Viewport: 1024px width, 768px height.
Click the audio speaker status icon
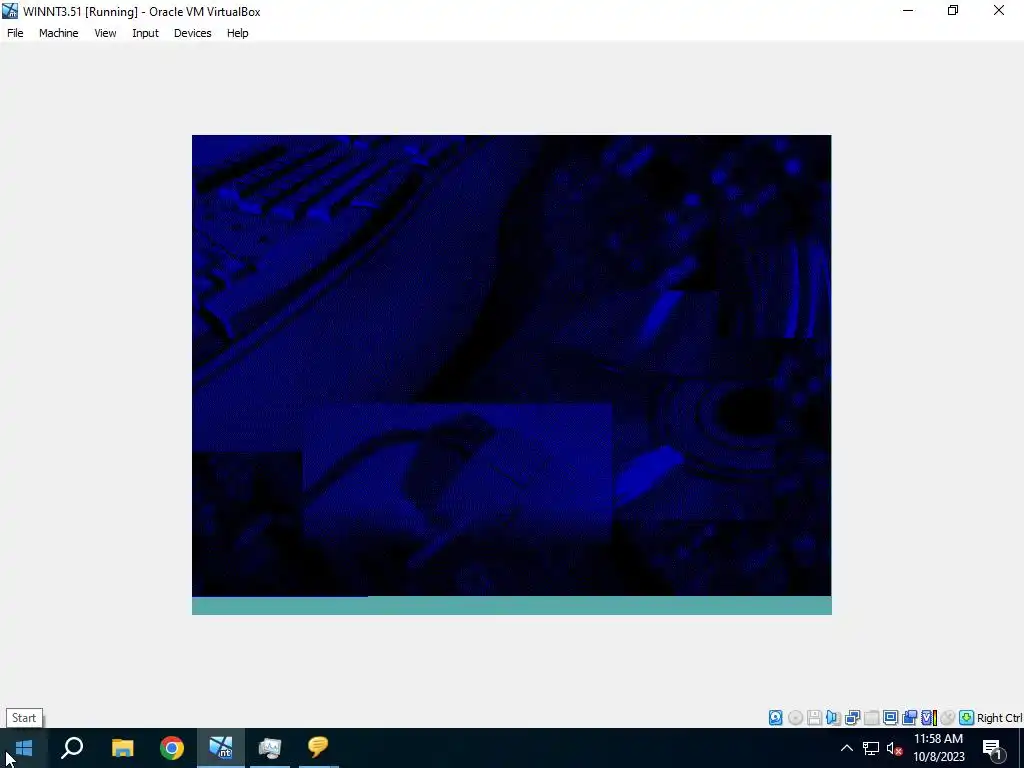tap(833, 718)
